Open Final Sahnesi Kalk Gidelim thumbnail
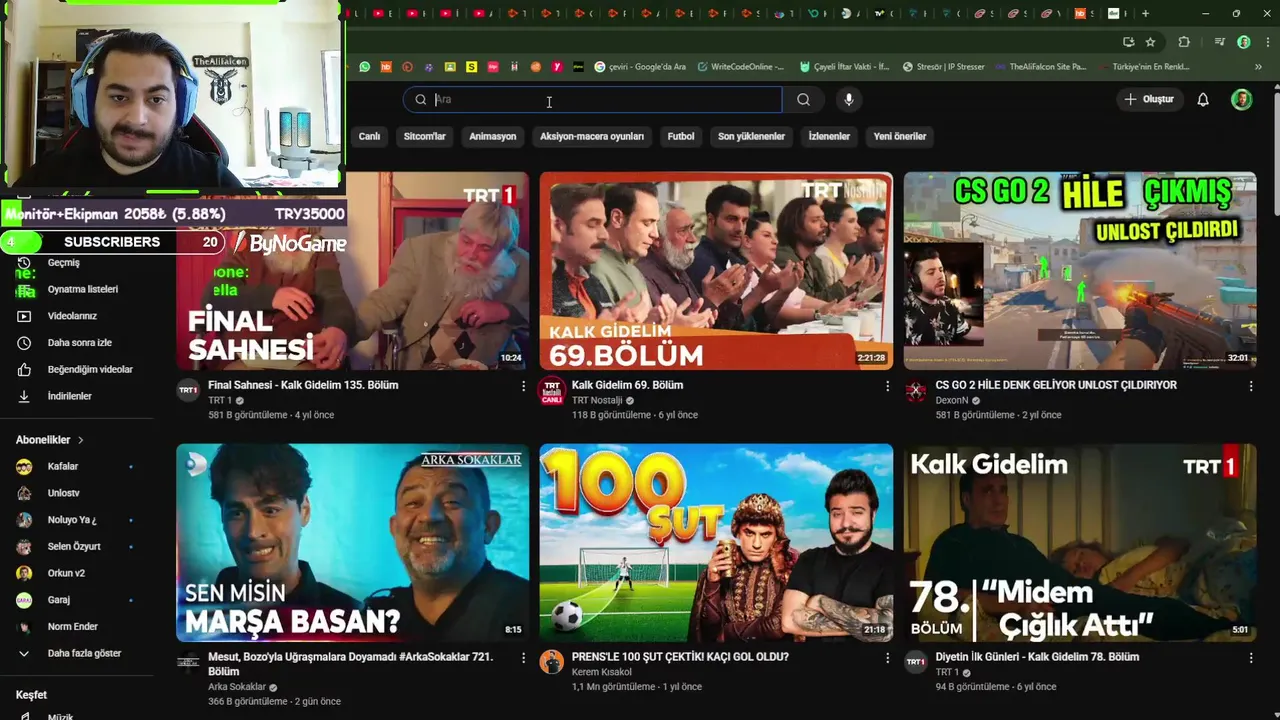 353,270
